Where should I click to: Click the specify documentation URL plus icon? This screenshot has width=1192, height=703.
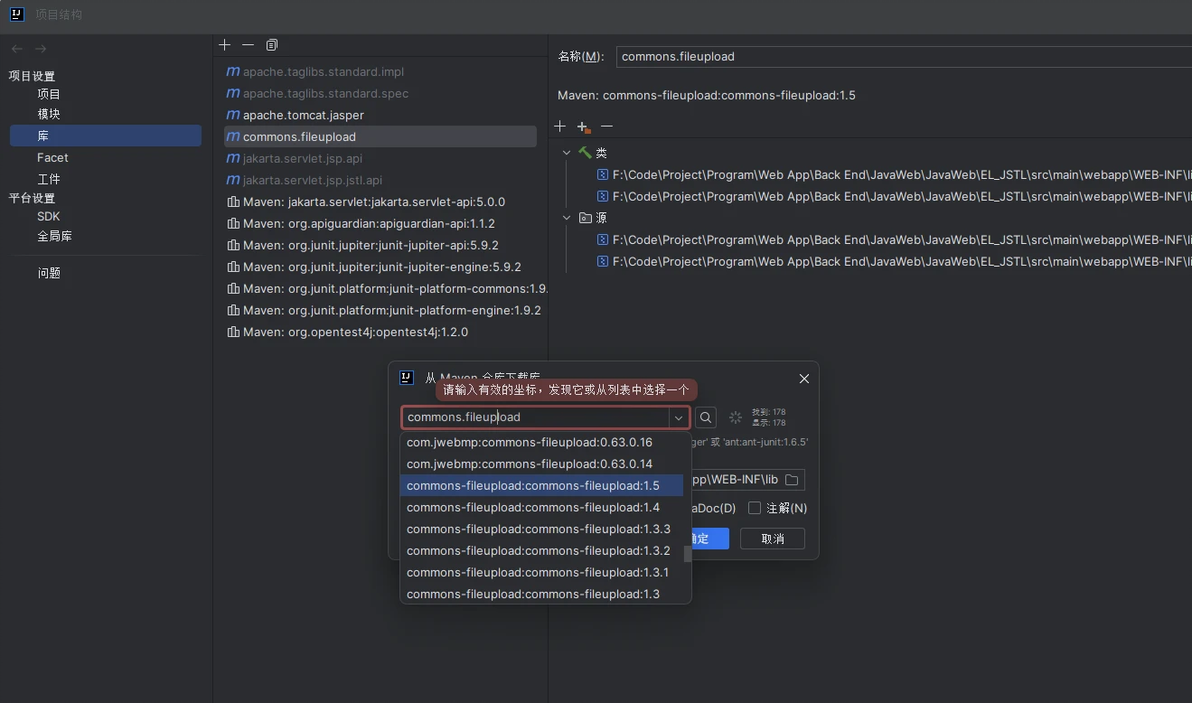point(583,126)
